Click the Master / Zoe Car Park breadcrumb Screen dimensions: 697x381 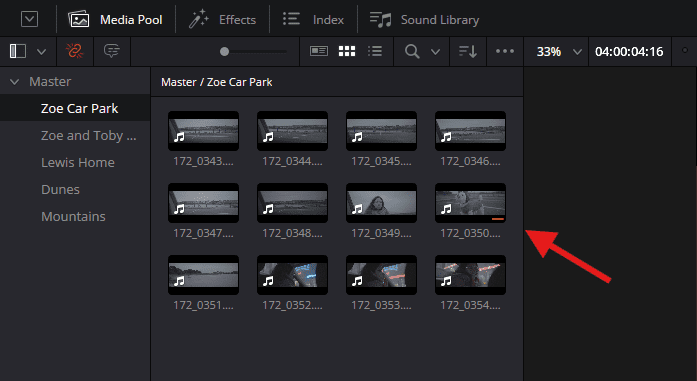(216, 82)
